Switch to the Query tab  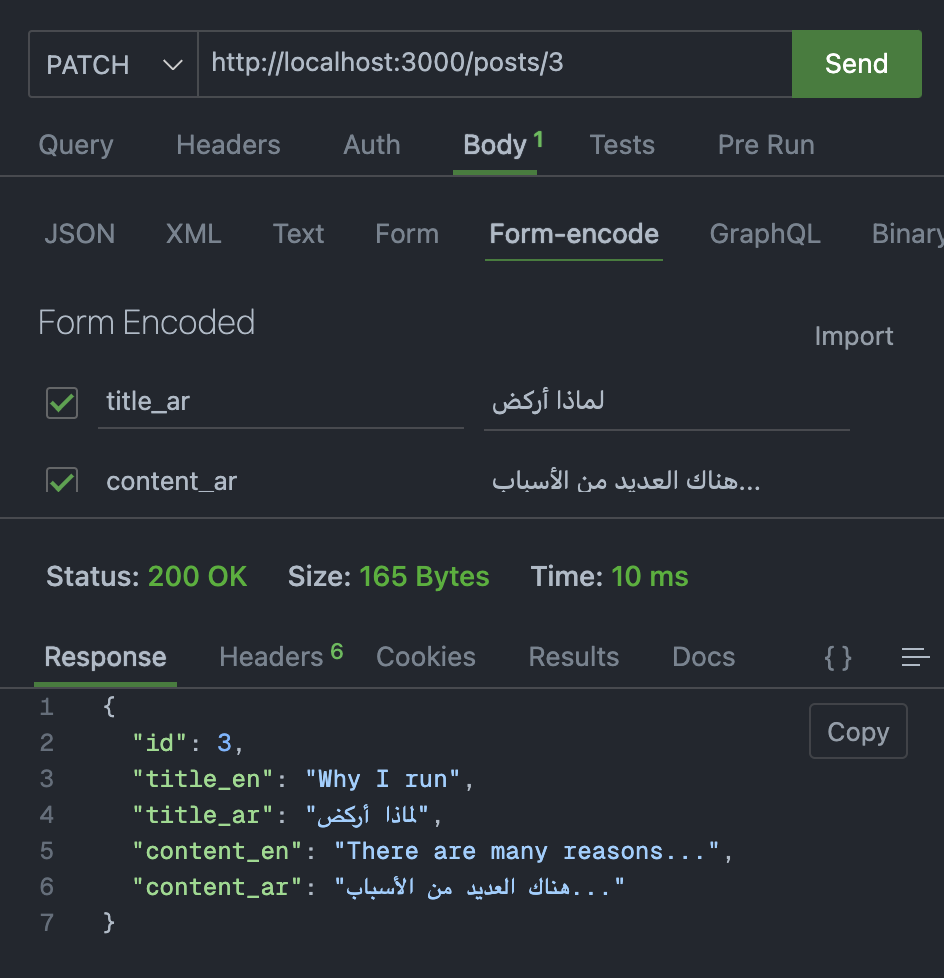click(x=75, y=145)
